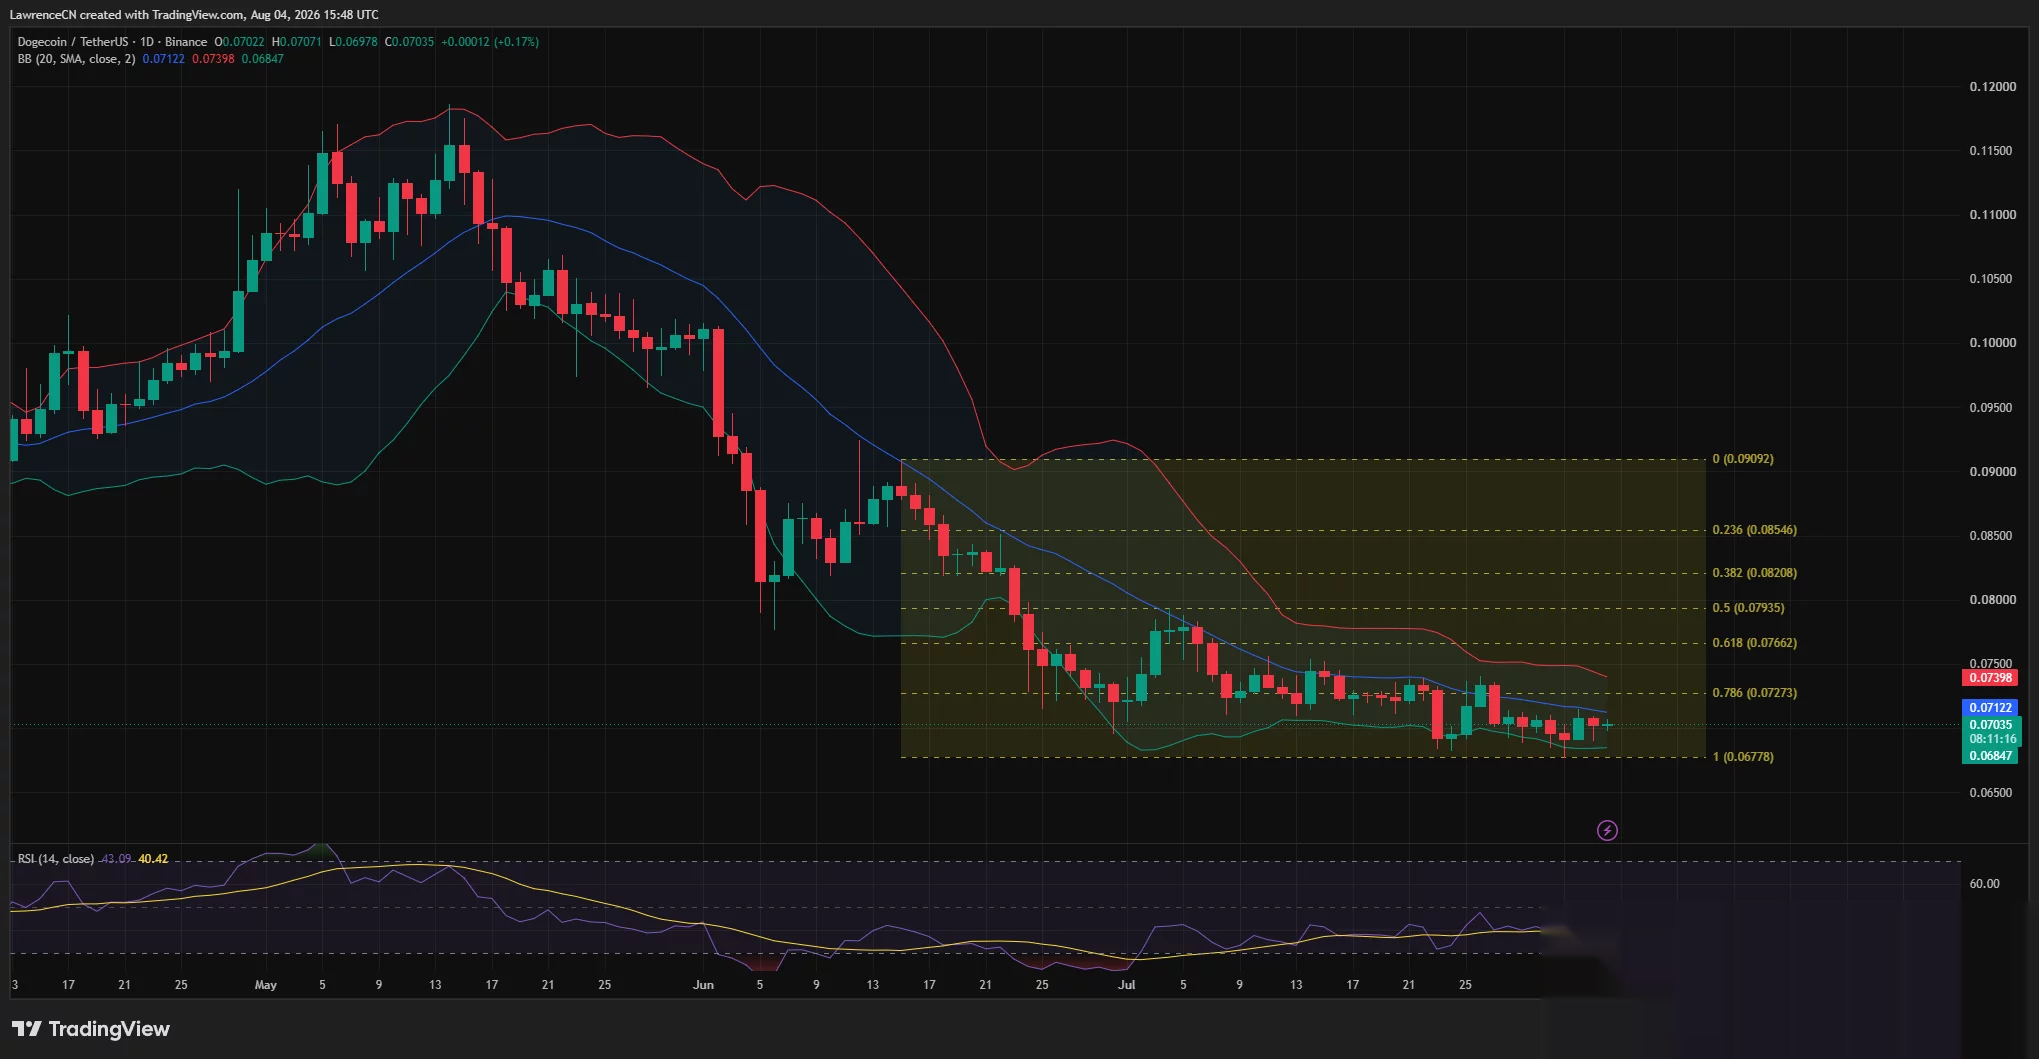
Task: Click the 0.08000 price axis label
Action: point(1993,600)
